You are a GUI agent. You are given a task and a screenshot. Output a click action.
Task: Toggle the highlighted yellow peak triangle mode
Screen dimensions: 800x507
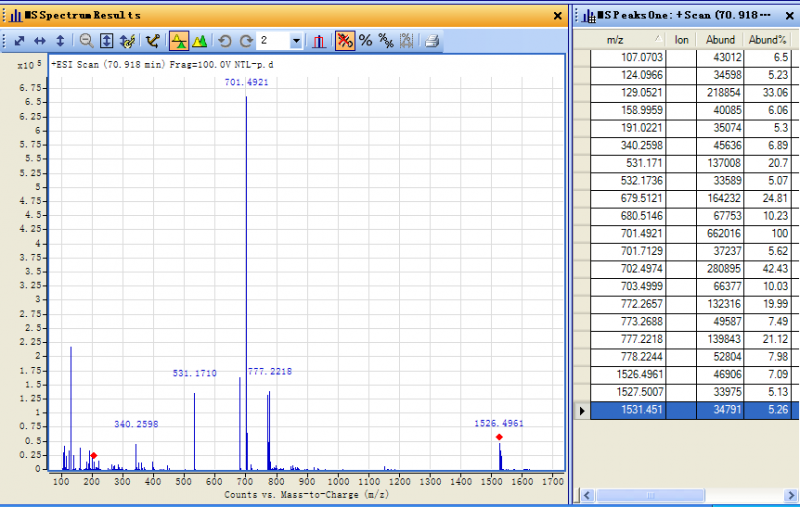coord(178,41)
